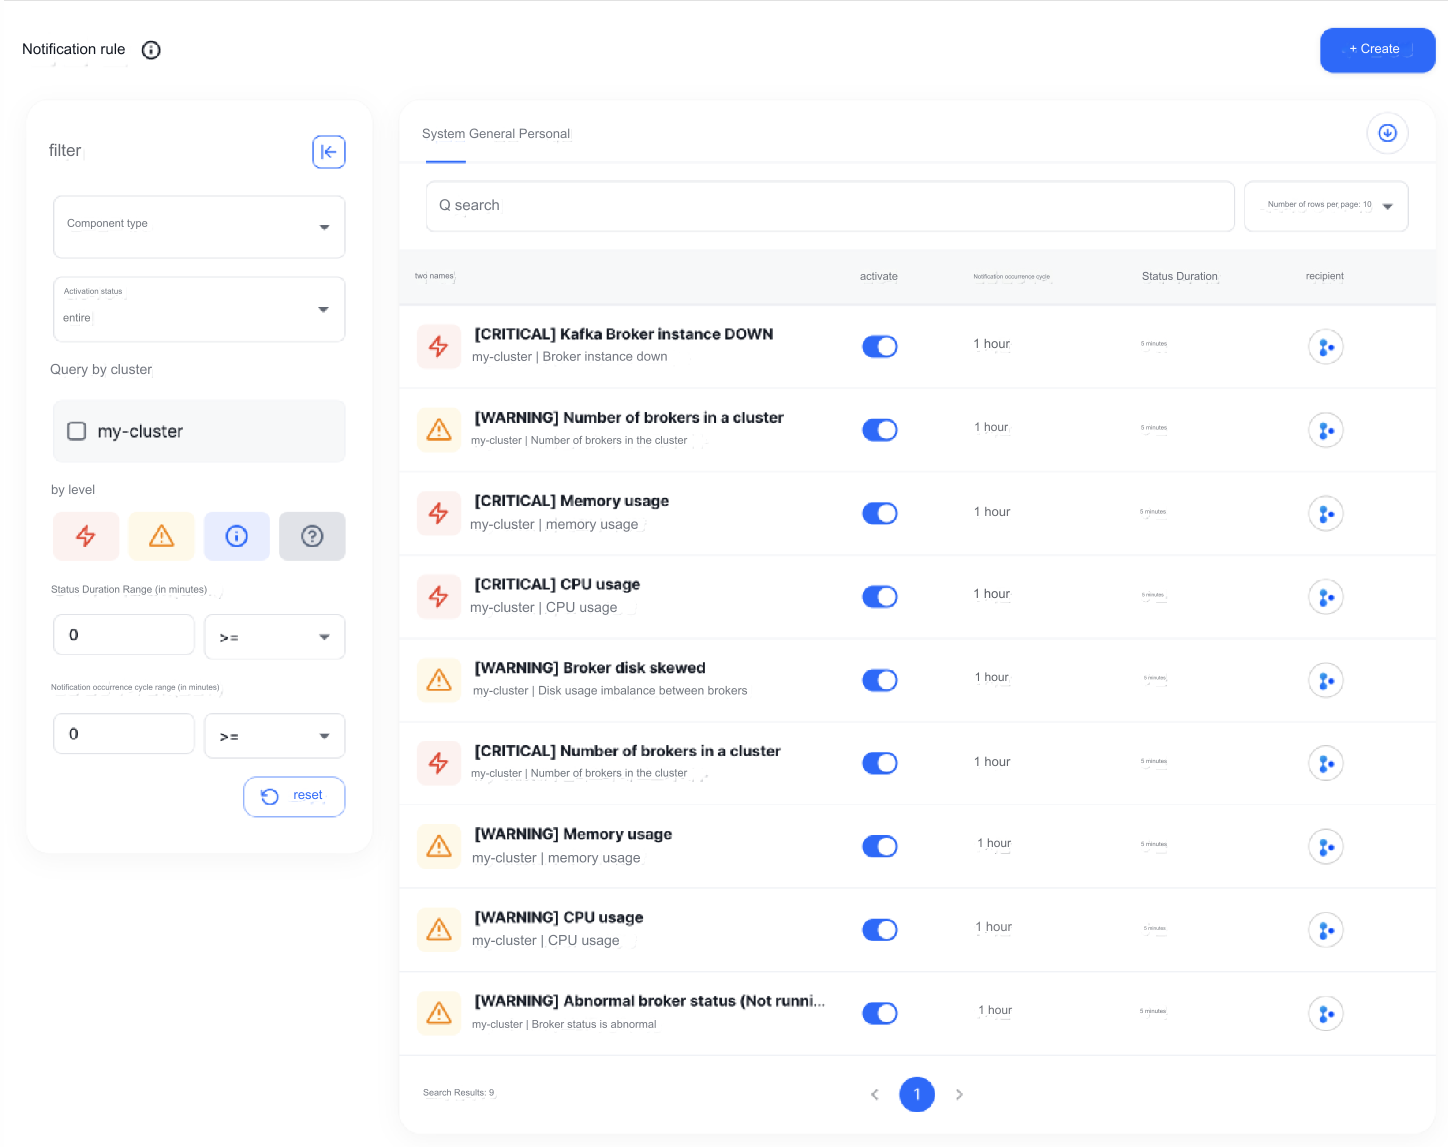This screenshot has width=1448, height=1147.
Task: Filter by info level icon
Action: 237,536
